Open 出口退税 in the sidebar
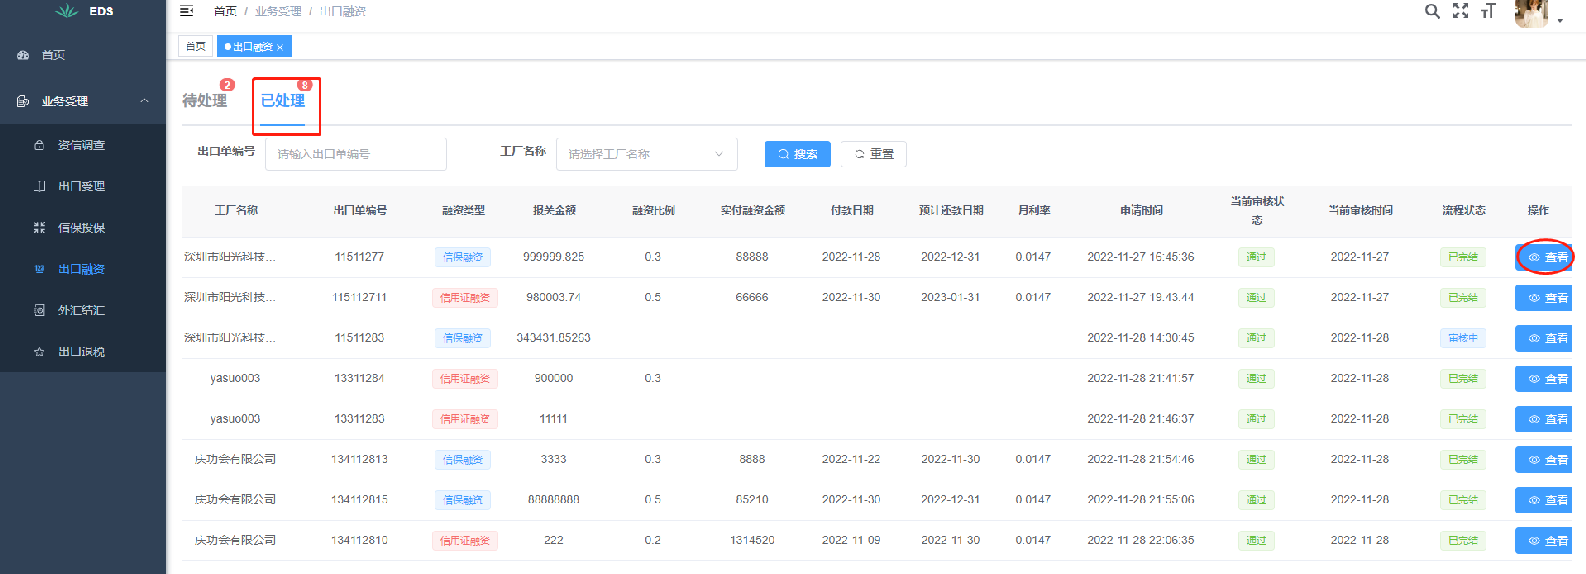The height and width of the screenshot is (574, 1586). (83, 352)
